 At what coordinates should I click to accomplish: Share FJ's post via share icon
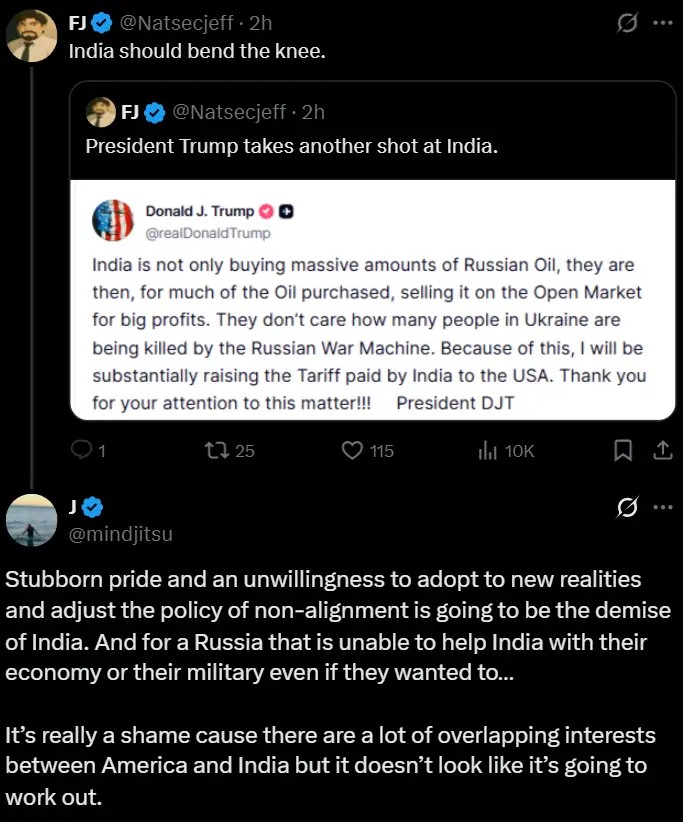click(663, 450)
